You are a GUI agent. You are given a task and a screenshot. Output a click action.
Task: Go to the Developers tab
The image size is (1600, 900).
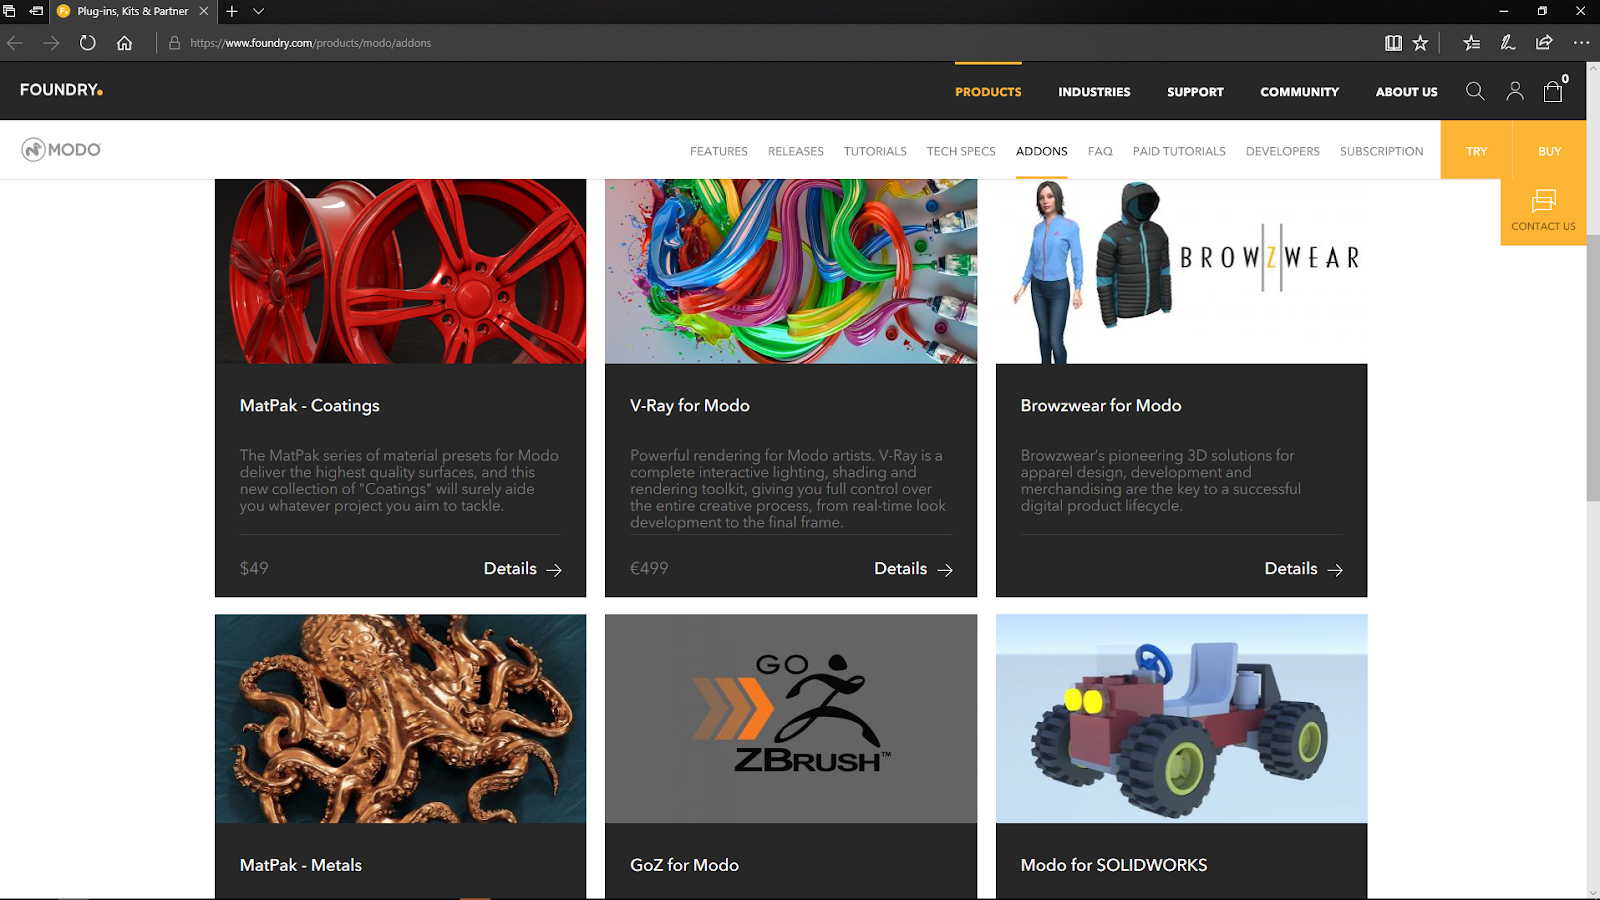point(1283,151)
